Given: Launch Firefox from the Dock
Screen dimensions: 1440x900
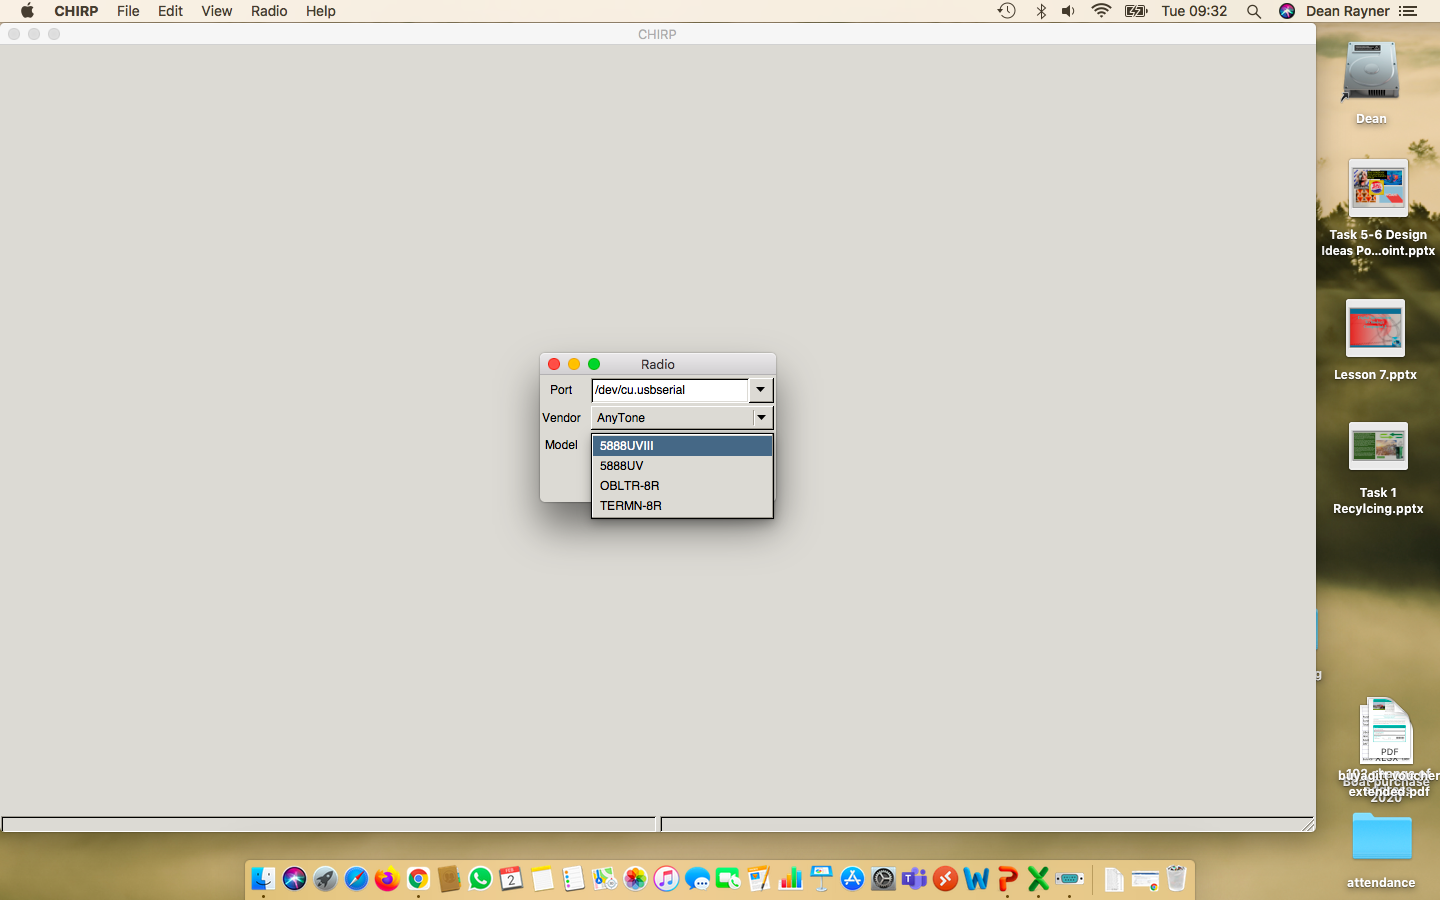Looking at the screenshot, I should click(387, 879).
